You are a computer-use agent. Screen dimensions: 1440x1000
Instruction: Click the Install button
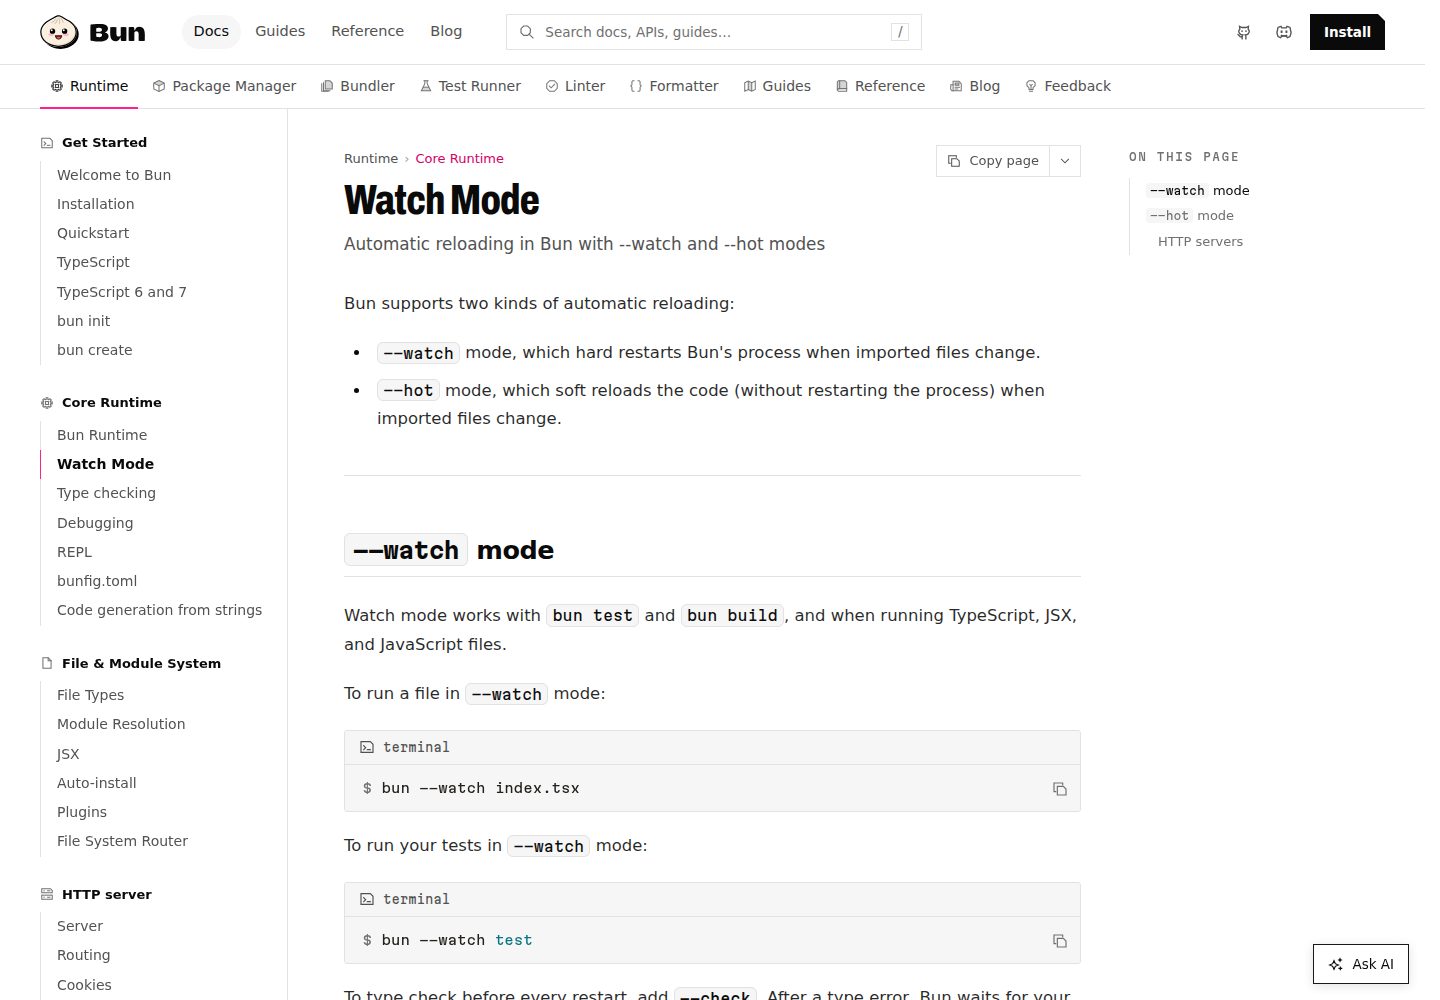tap(1347, 32)
